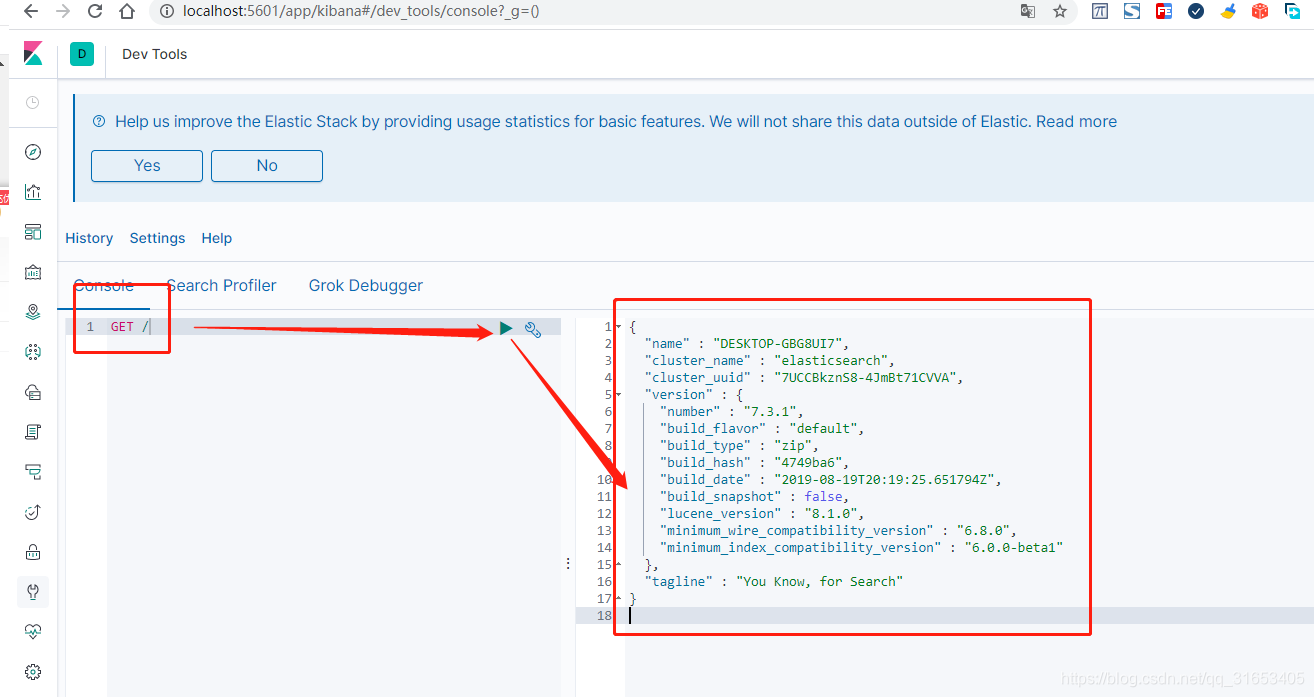Open the Dev Tools wrench sidebar icon
Image resolution: width=1314 pixels, height=697 pixels.
tap(33, 592)
